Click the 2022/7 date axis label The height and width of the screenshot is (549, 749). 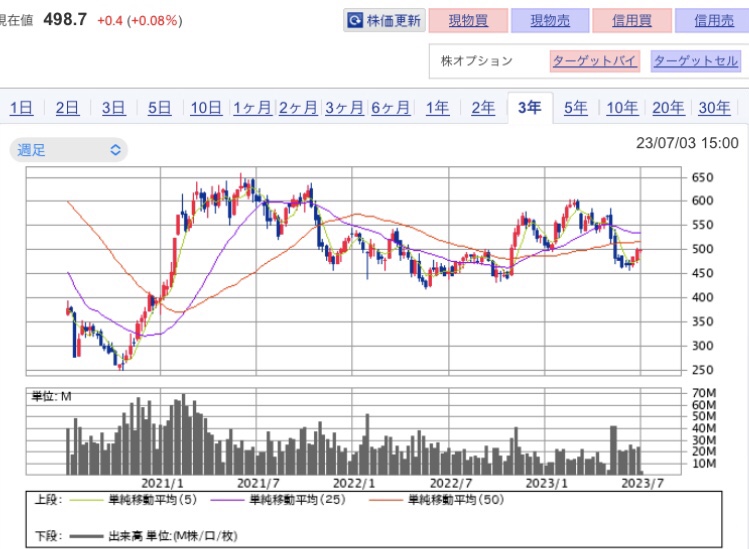click(x=451, y=483)
